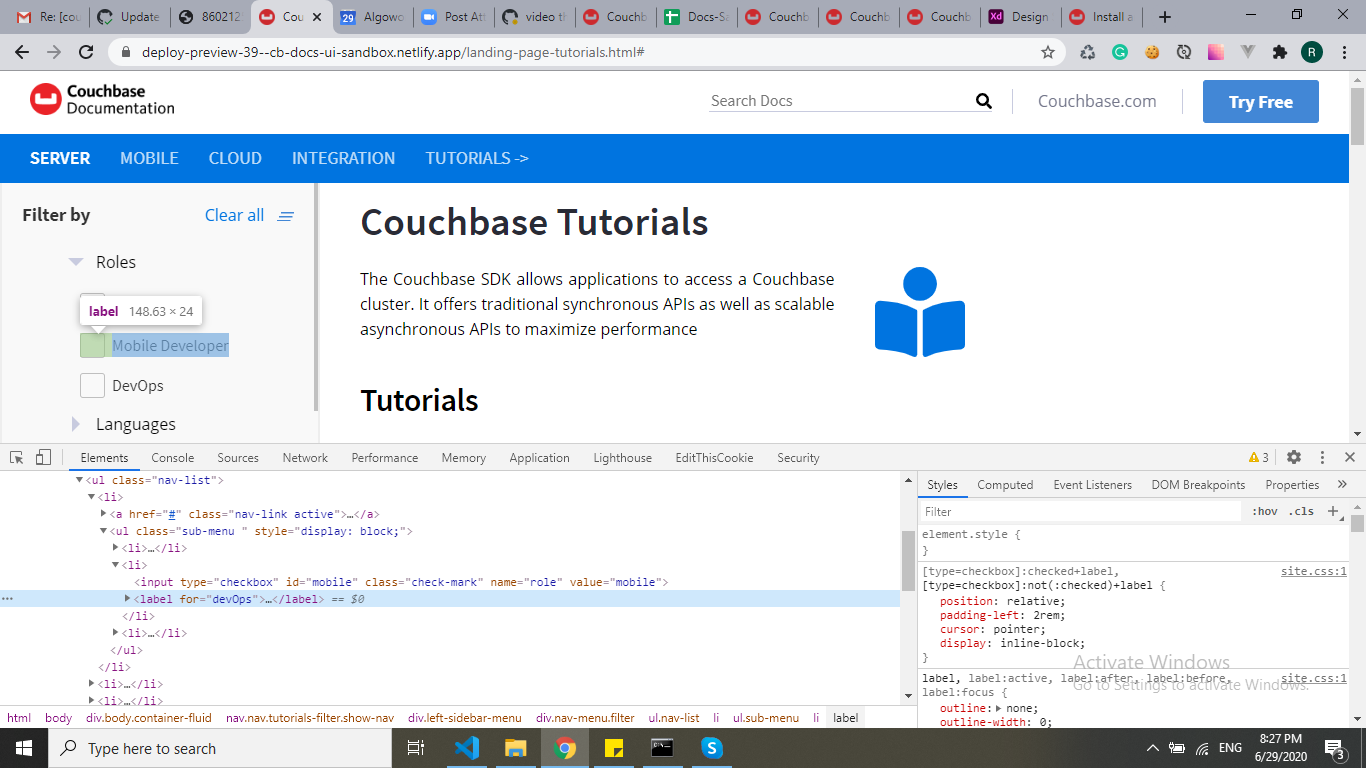The image size is (1366, 768).
Task: Open the CLOUD navigation link
Action: [235, 158]
